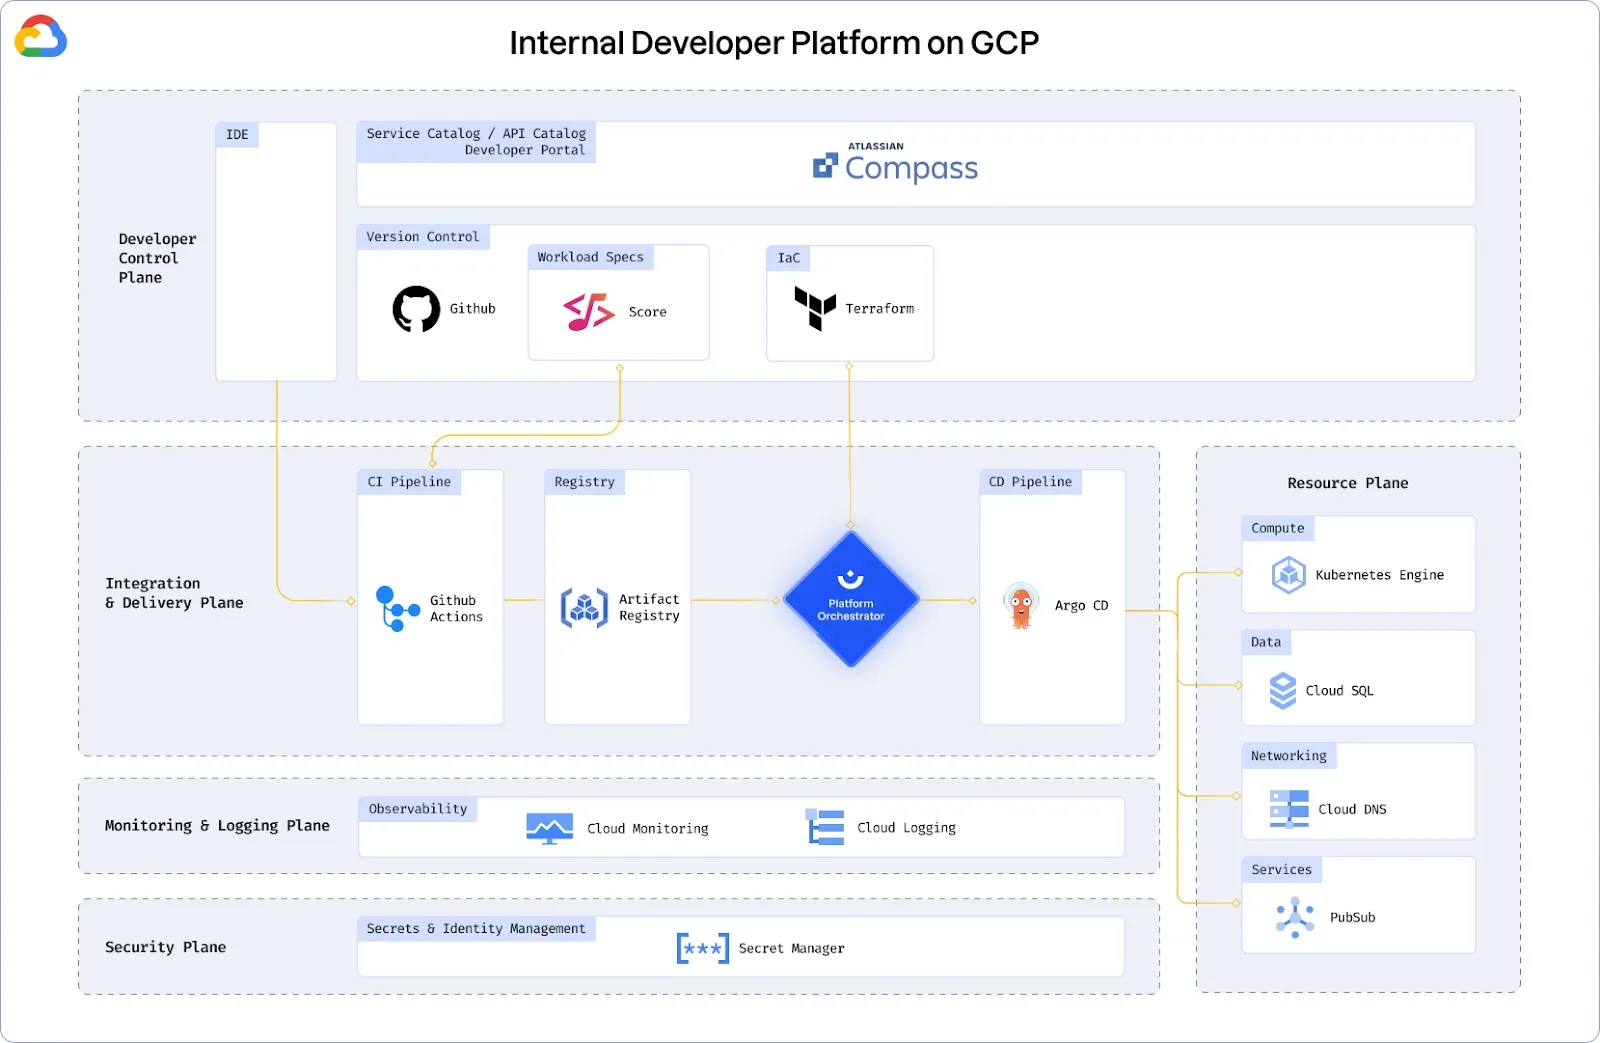
Task: Select the Score workload specs icon
Action: [588, 311]
